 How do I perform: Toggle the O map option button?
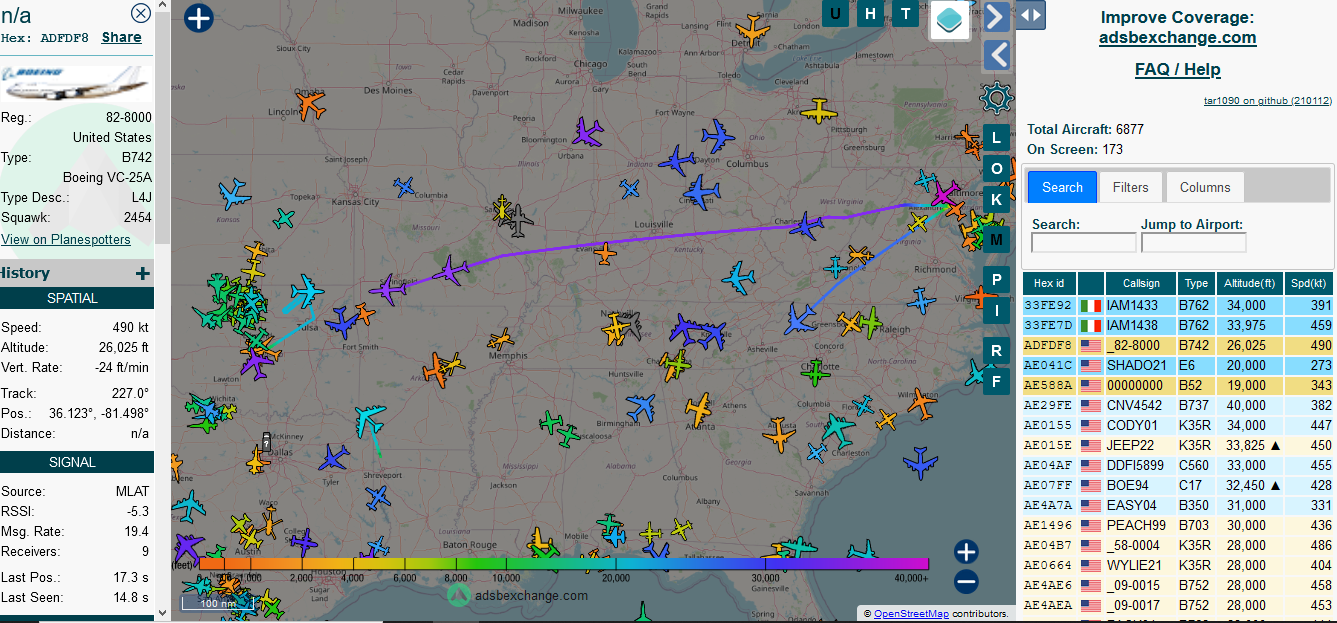click(x=996, y=169)
